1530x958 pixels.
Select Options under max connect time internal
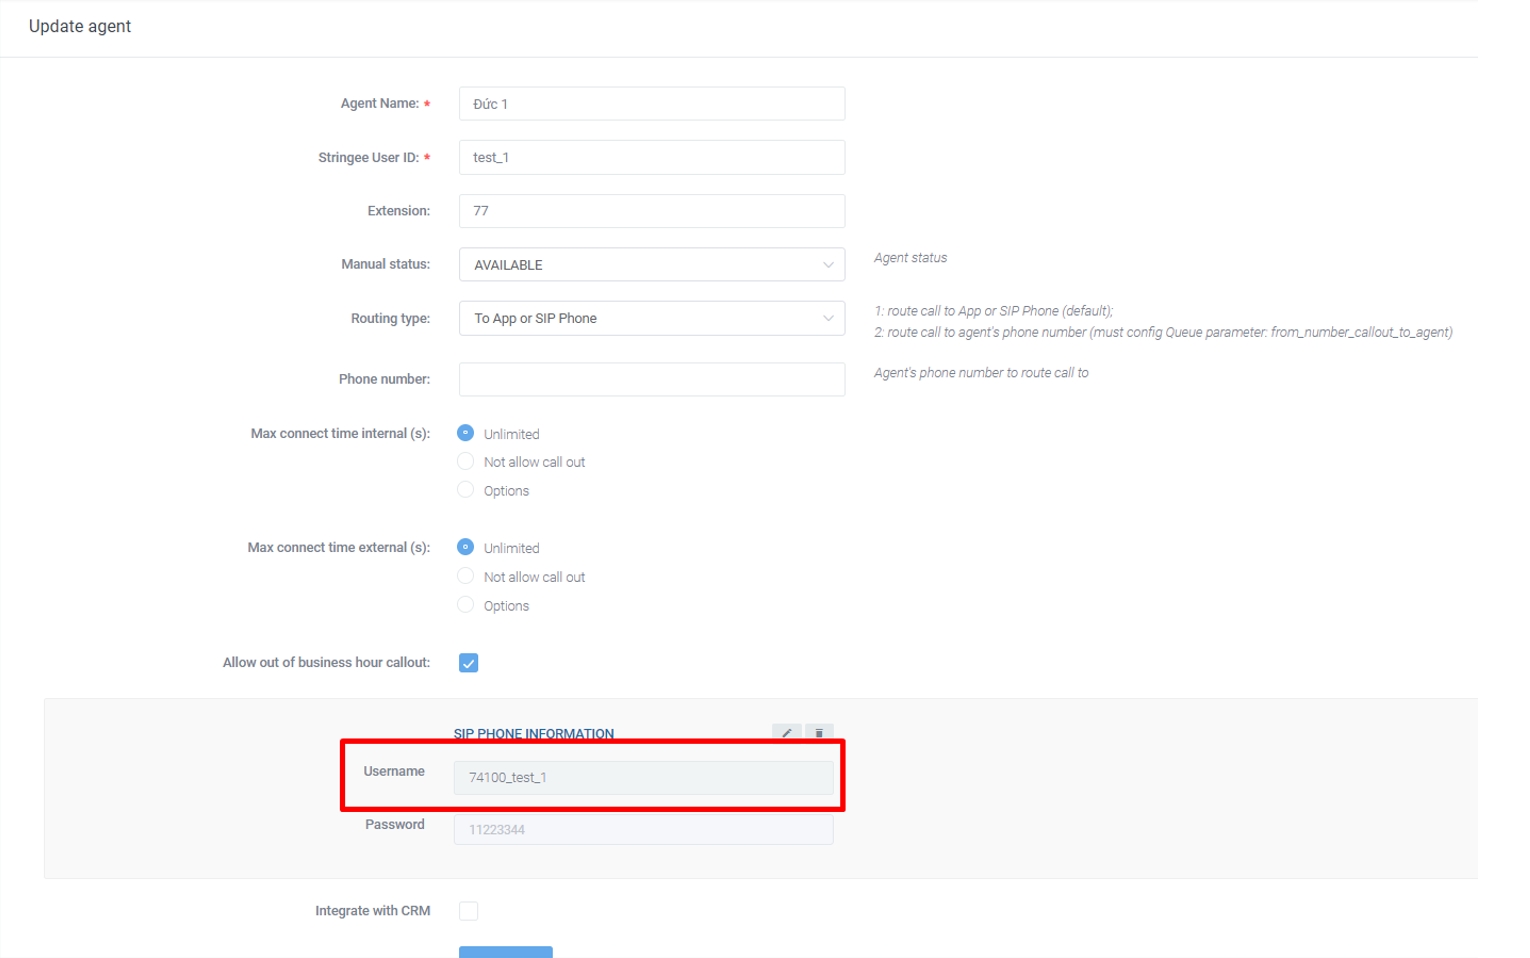coord(465,490)
